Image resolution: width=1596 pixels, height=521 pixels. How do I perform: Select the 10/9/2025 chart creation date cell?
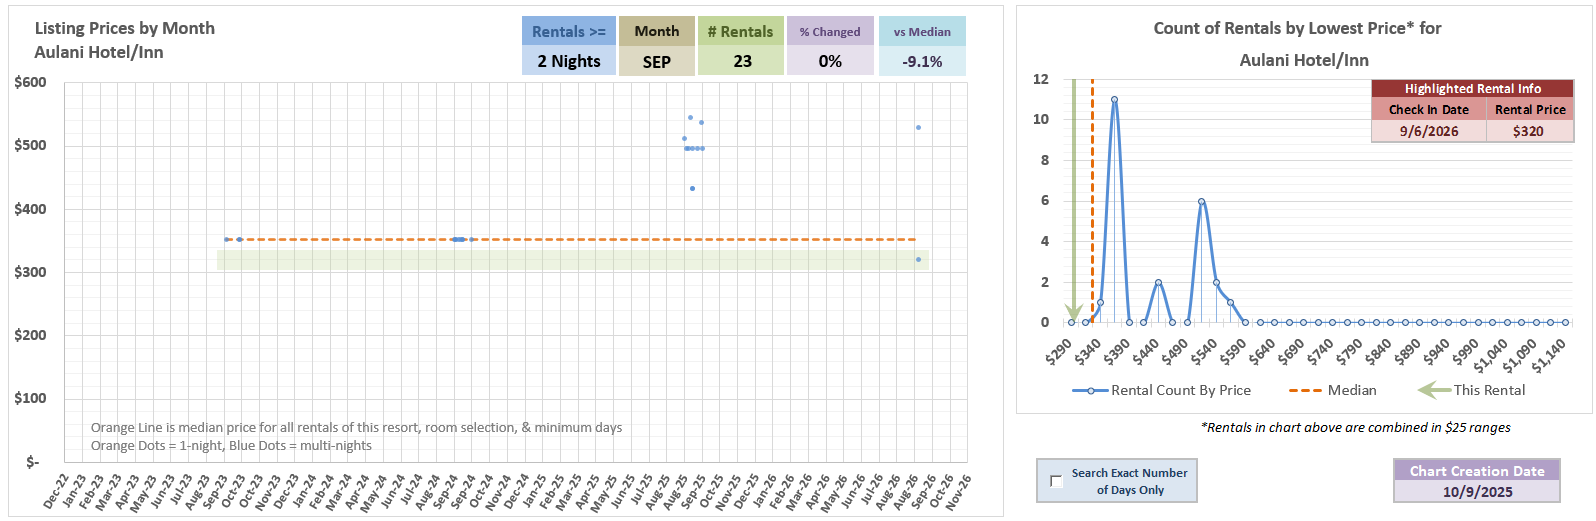[1476, 492]
